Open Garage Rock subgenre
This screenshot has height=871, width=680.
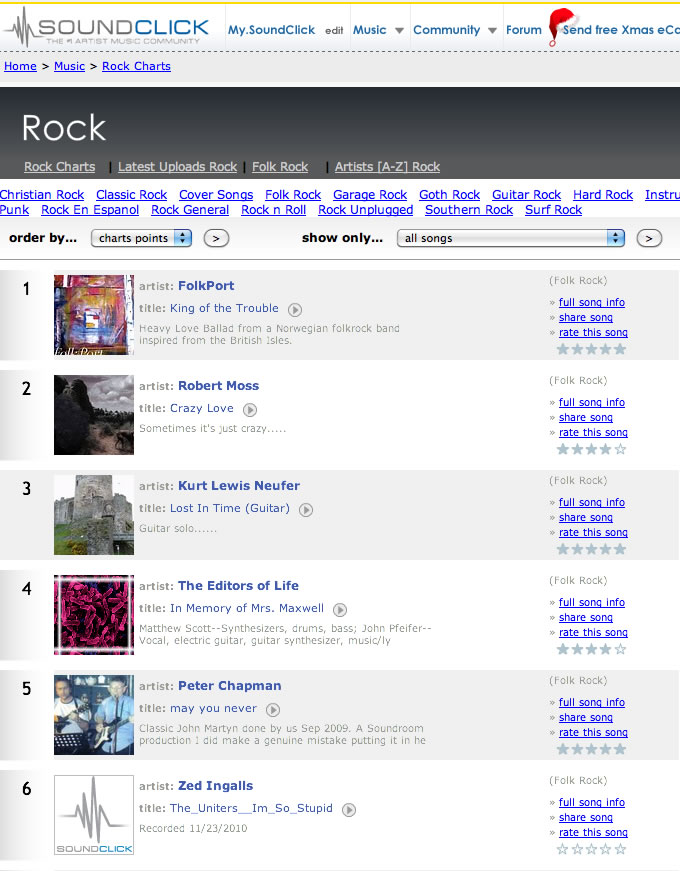370,195
